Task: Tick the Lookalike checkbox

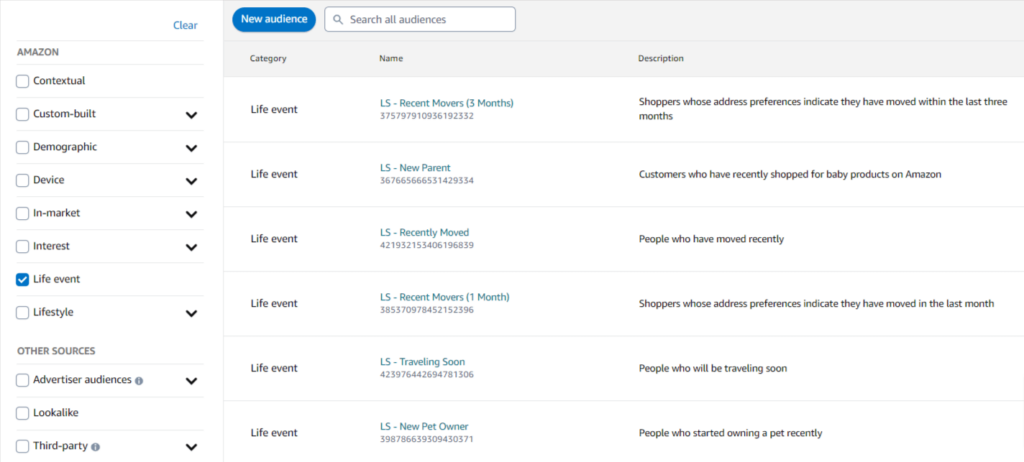Action: click(x=23, y=413)
